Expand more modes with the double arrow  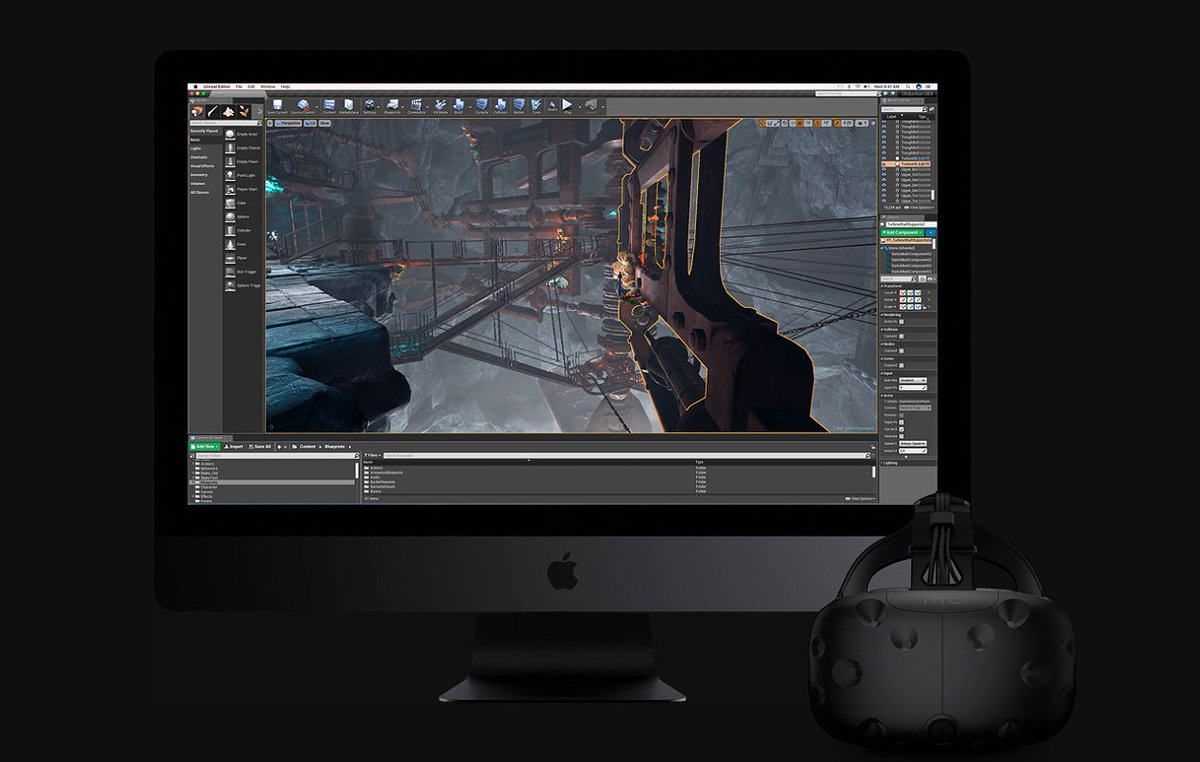tap(259, 112)
